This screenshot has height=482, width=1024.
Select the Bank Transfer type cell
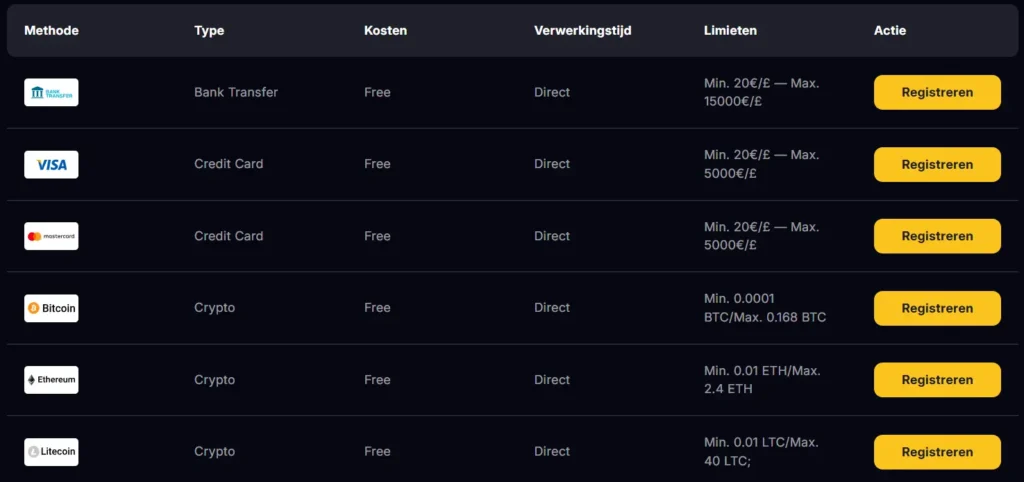(x=236, y=92)
